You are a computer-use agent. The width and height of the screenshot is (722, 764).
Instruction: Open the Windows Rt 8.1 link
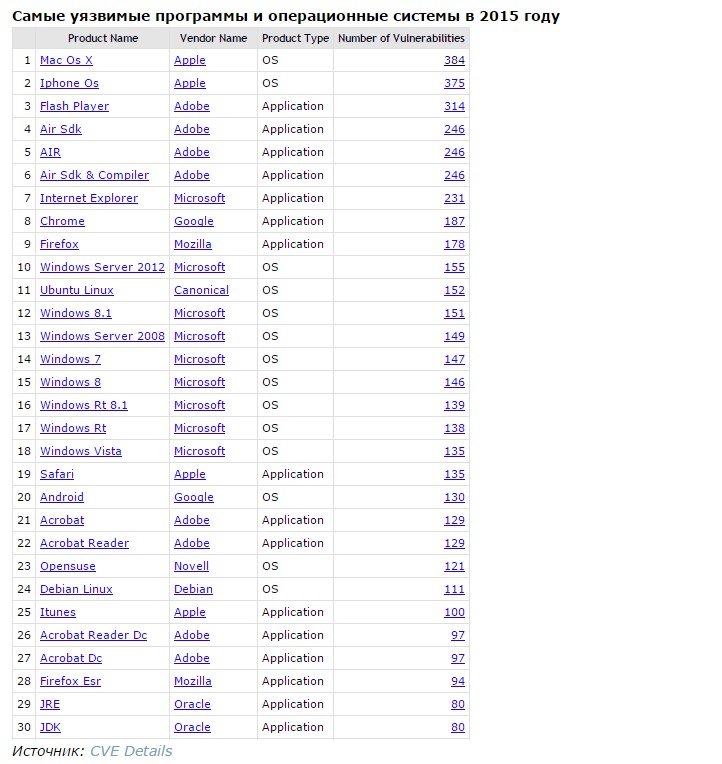(84, 405)
